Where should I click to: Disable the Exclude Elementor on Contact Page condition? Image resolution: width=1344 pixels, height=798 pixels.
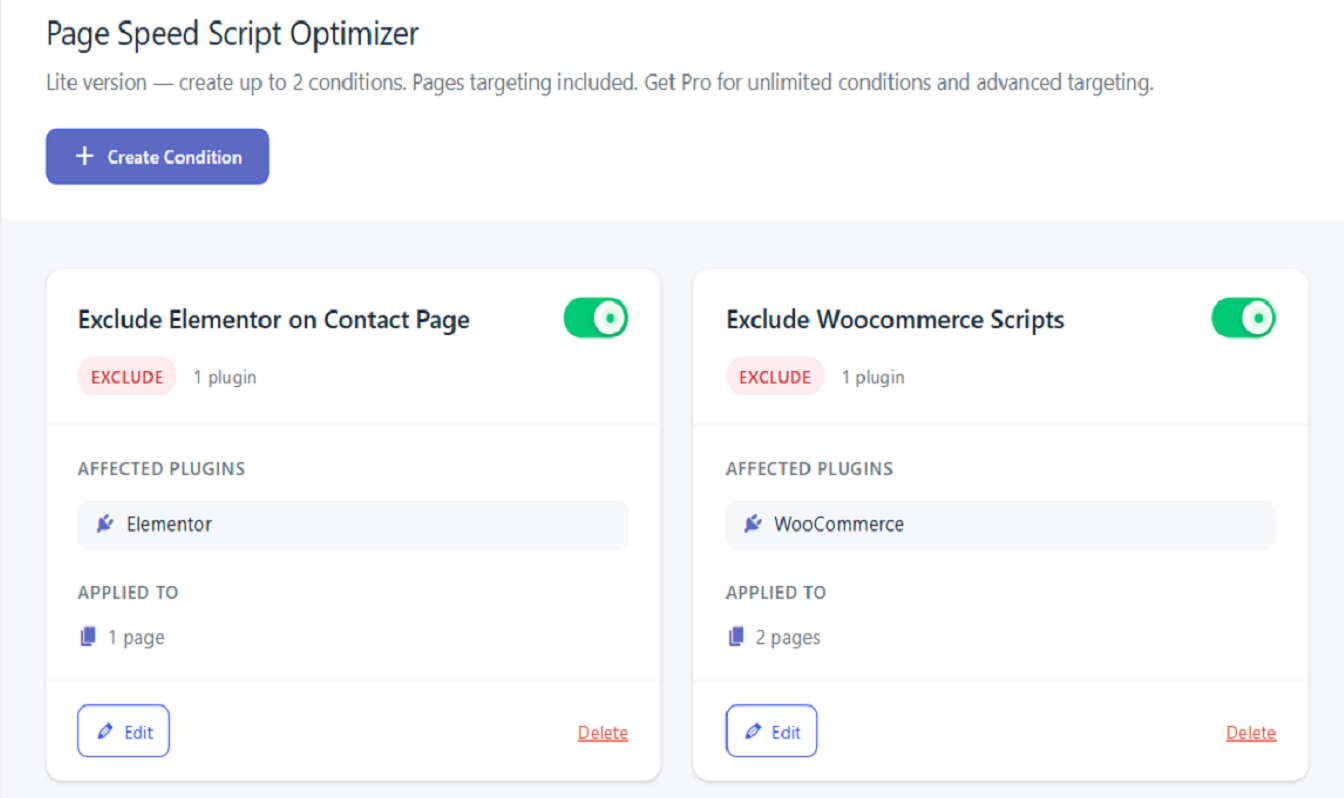pyautogui.click(x=596, y=317)
